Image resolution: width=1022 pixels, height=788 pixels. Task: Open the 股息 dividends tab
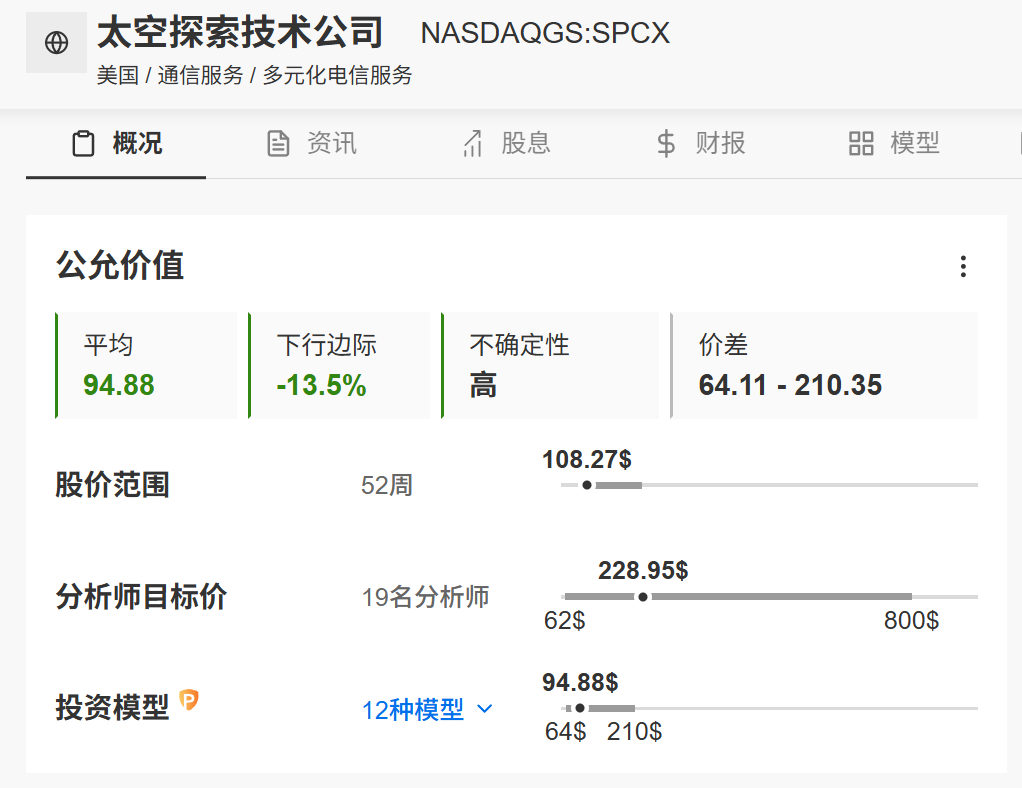506,143
